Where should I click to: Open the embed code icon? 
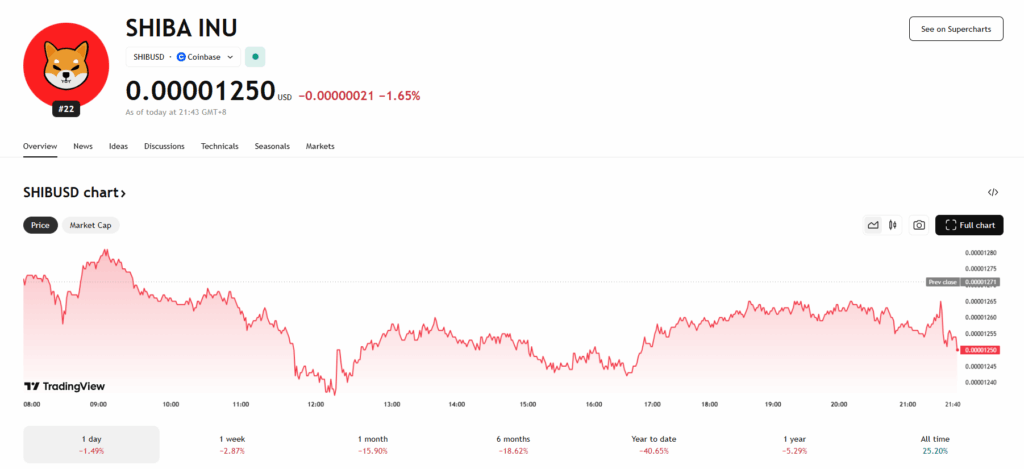tap(993, 192)
